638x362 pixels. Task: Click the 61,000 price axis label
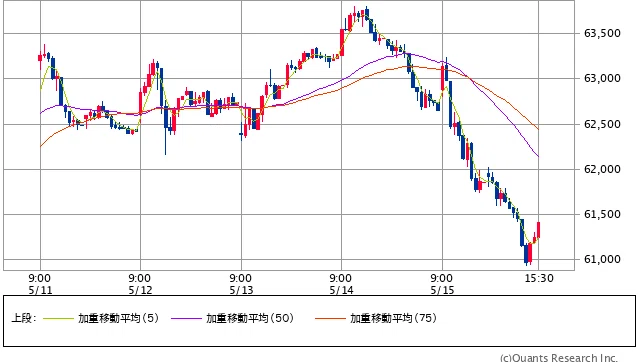602,260
